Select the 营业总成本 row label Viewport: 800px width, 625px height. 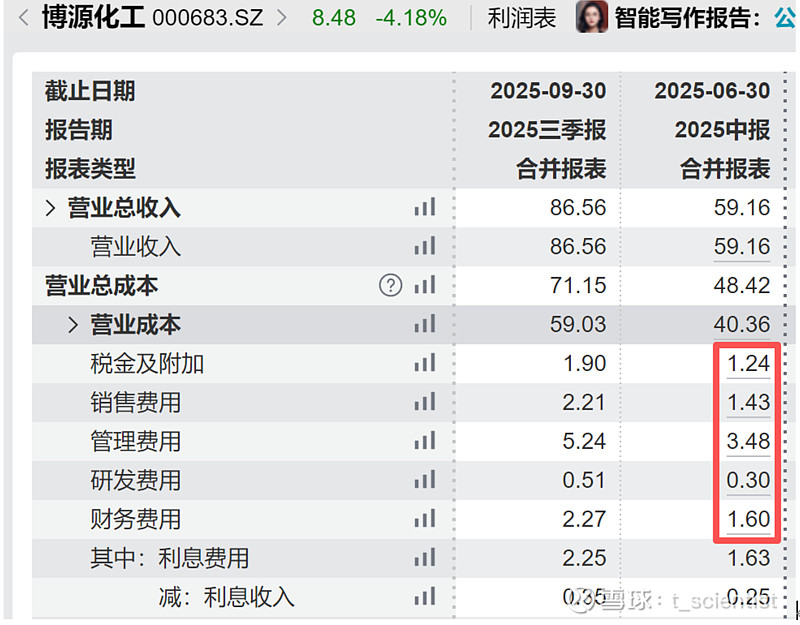tap(102, 285)
